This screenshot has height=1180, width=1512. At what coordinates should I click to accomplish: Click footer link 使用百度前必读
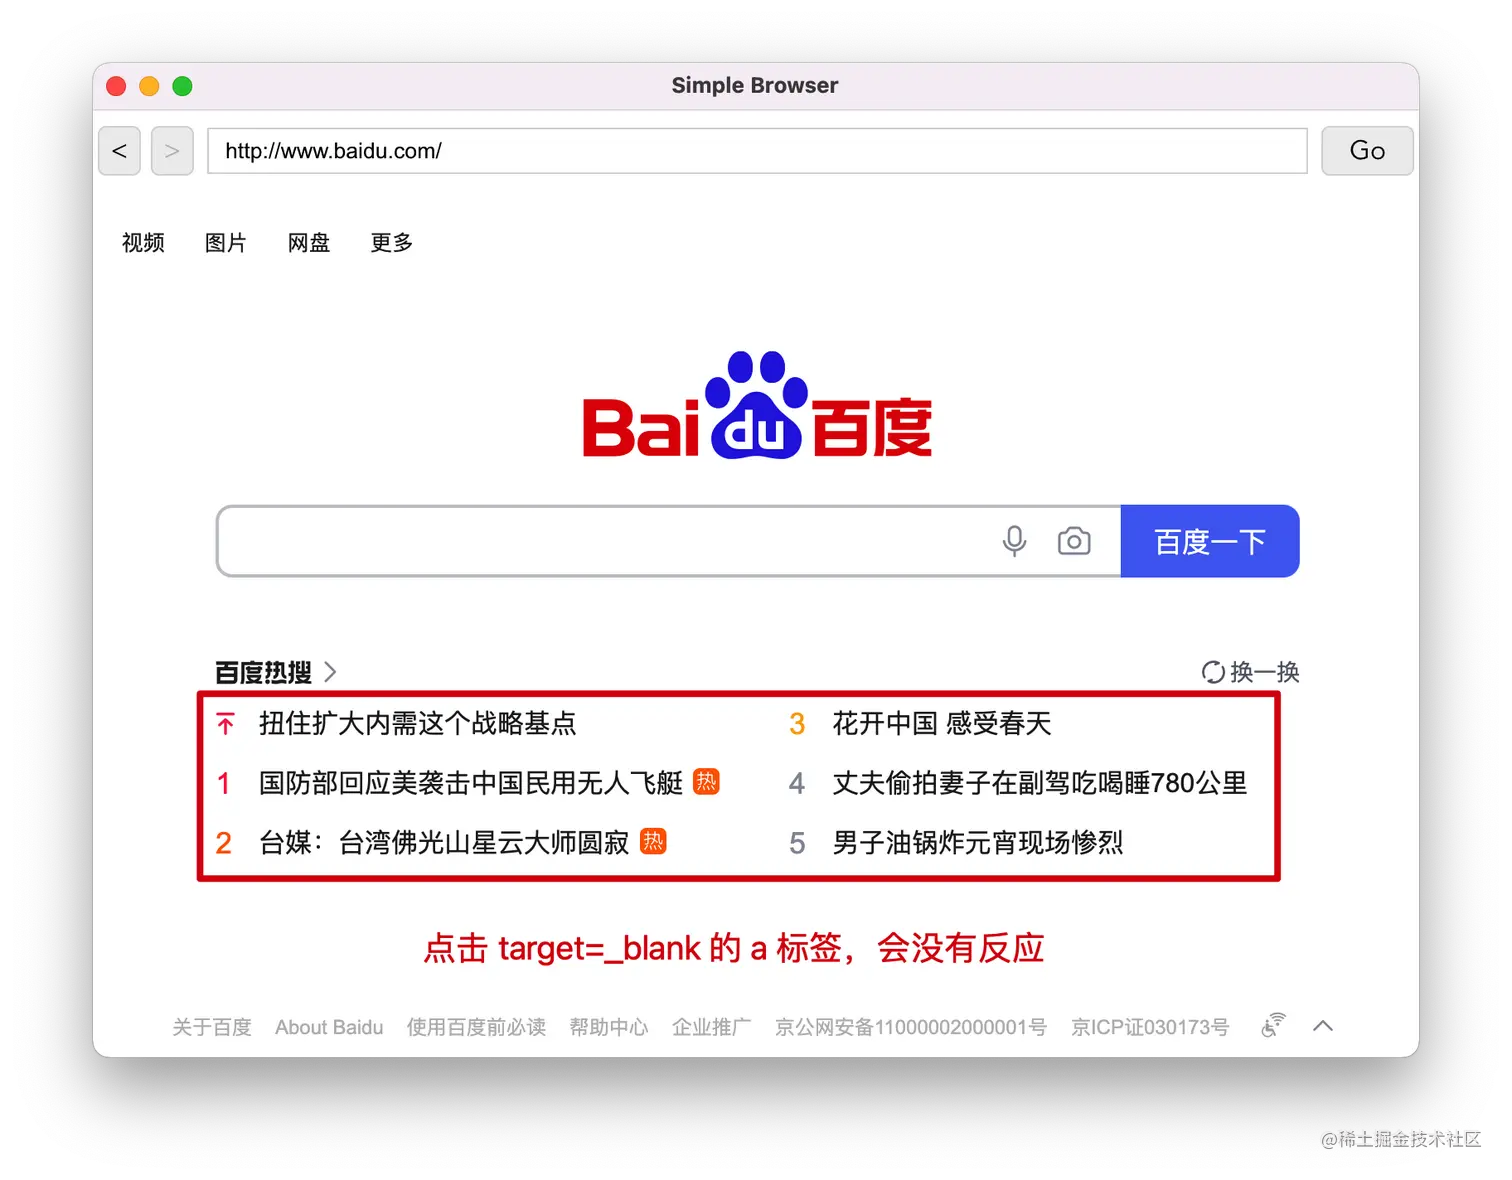pos(476,1027)
